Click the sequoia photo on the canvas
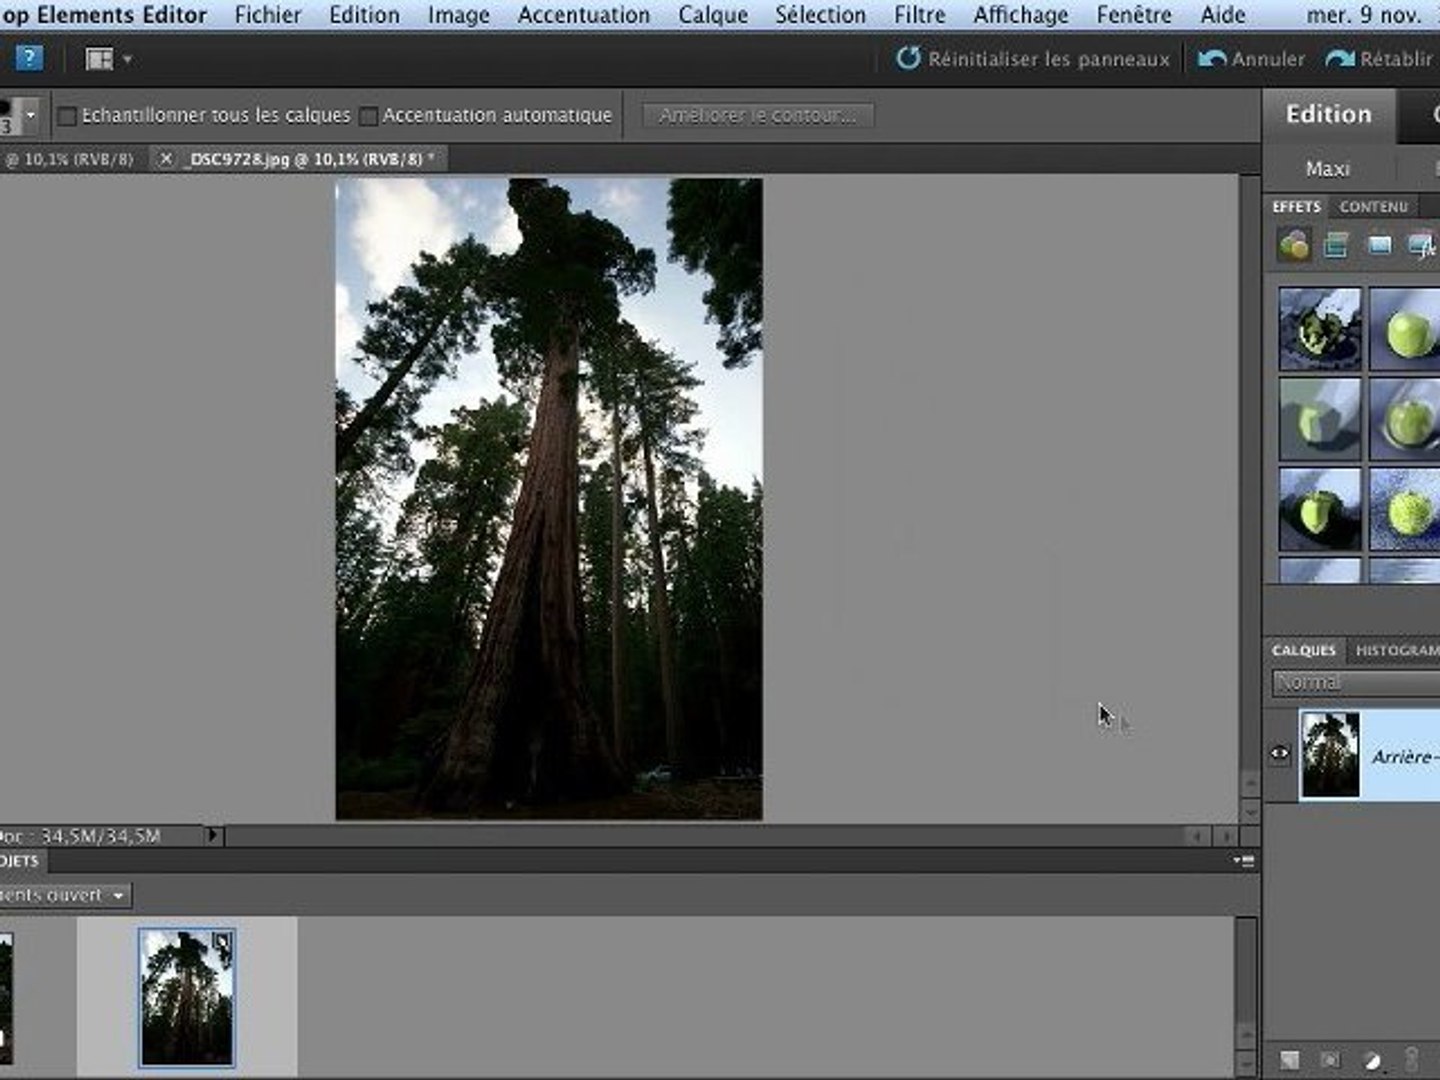Viewport: 1440px width, 1080px height. 549,499
